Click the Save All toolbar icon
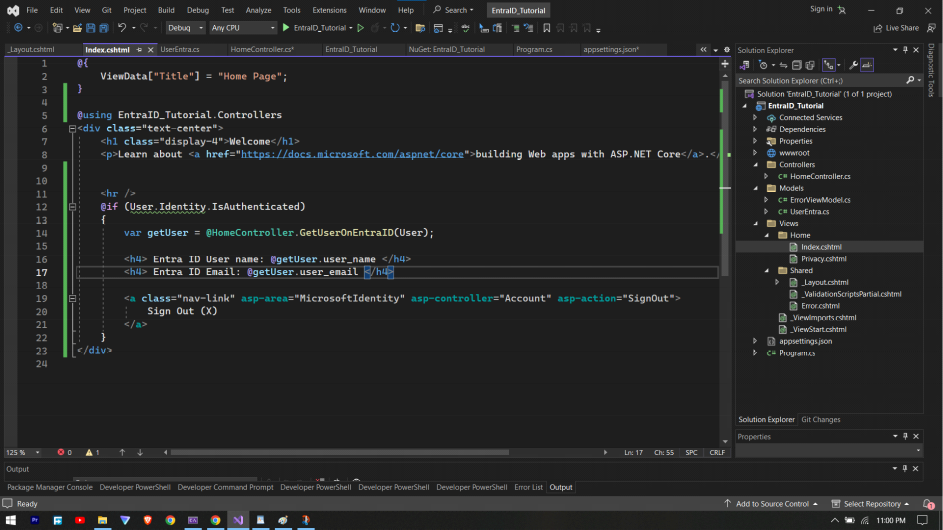This screenshot has width=943, height=530. pyautogui.click(x=104, y=28)
